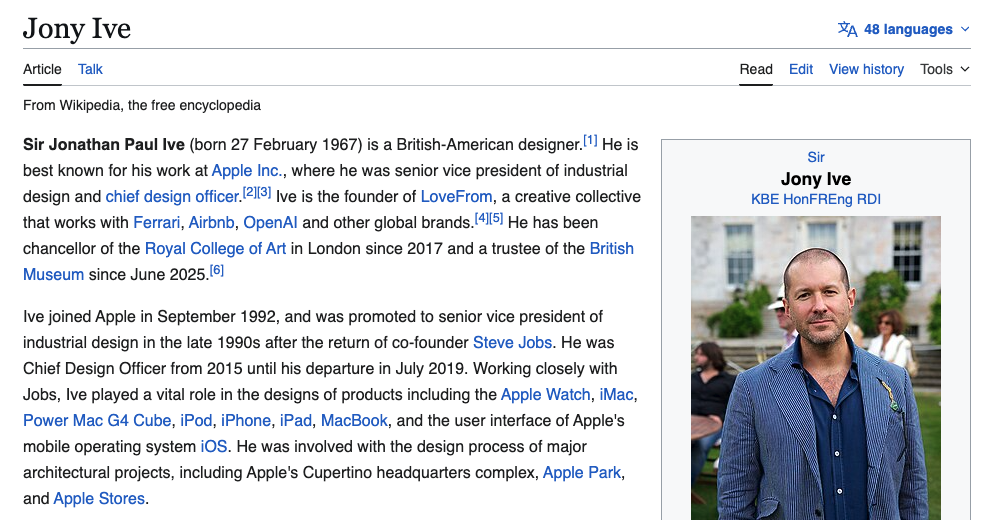Open the Apple Watch link
The height and width of the screenshot is (520, 993).
pyautogui.click(x=545, y=394)
